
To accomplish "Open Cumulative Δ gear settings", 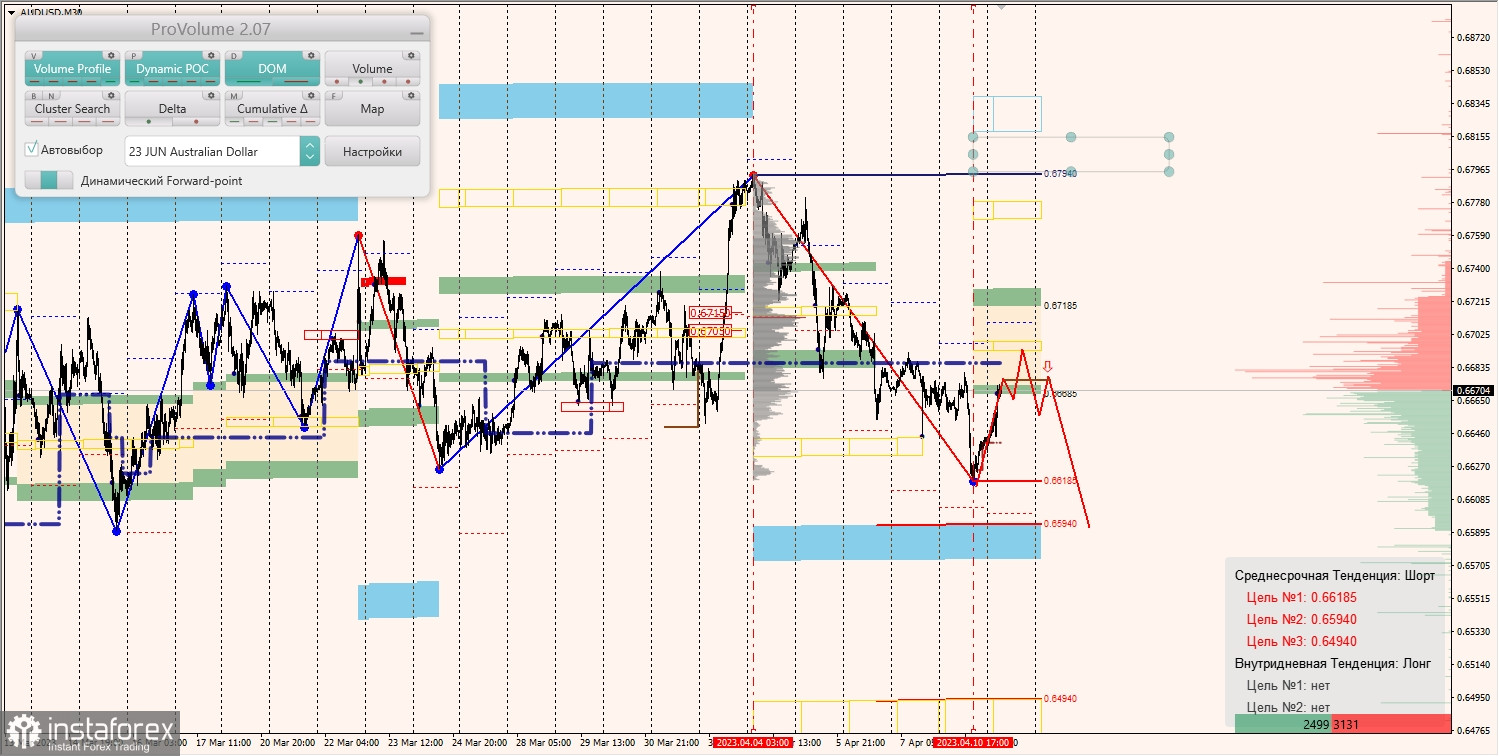I will click(x=311, y=96).
